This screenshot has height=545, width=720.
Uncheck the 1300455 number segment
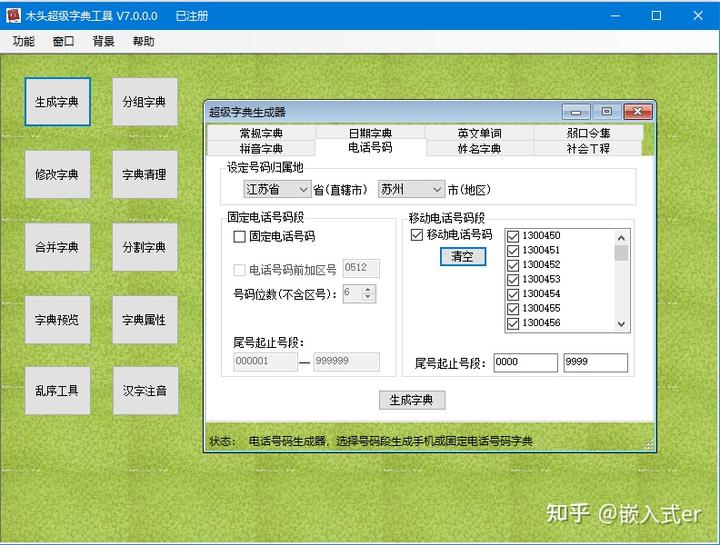tap(513, 309)
